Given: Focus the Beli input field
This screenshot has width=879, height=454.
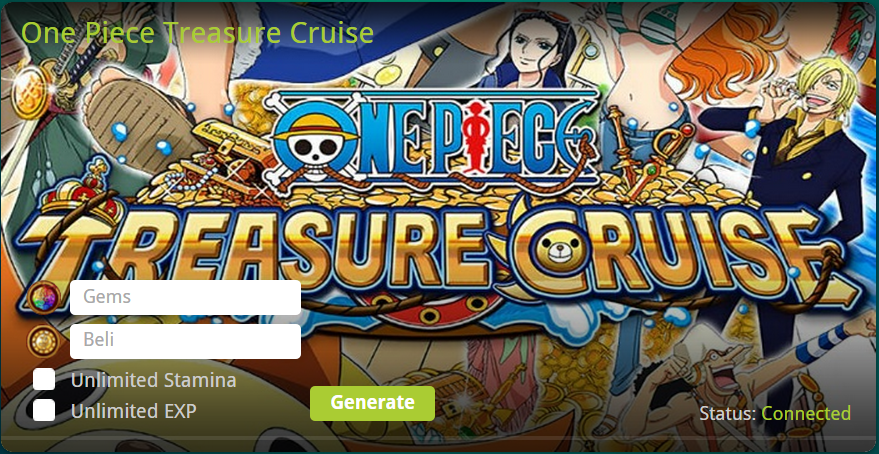Looking at the screenshot, I should coord(186,341).
